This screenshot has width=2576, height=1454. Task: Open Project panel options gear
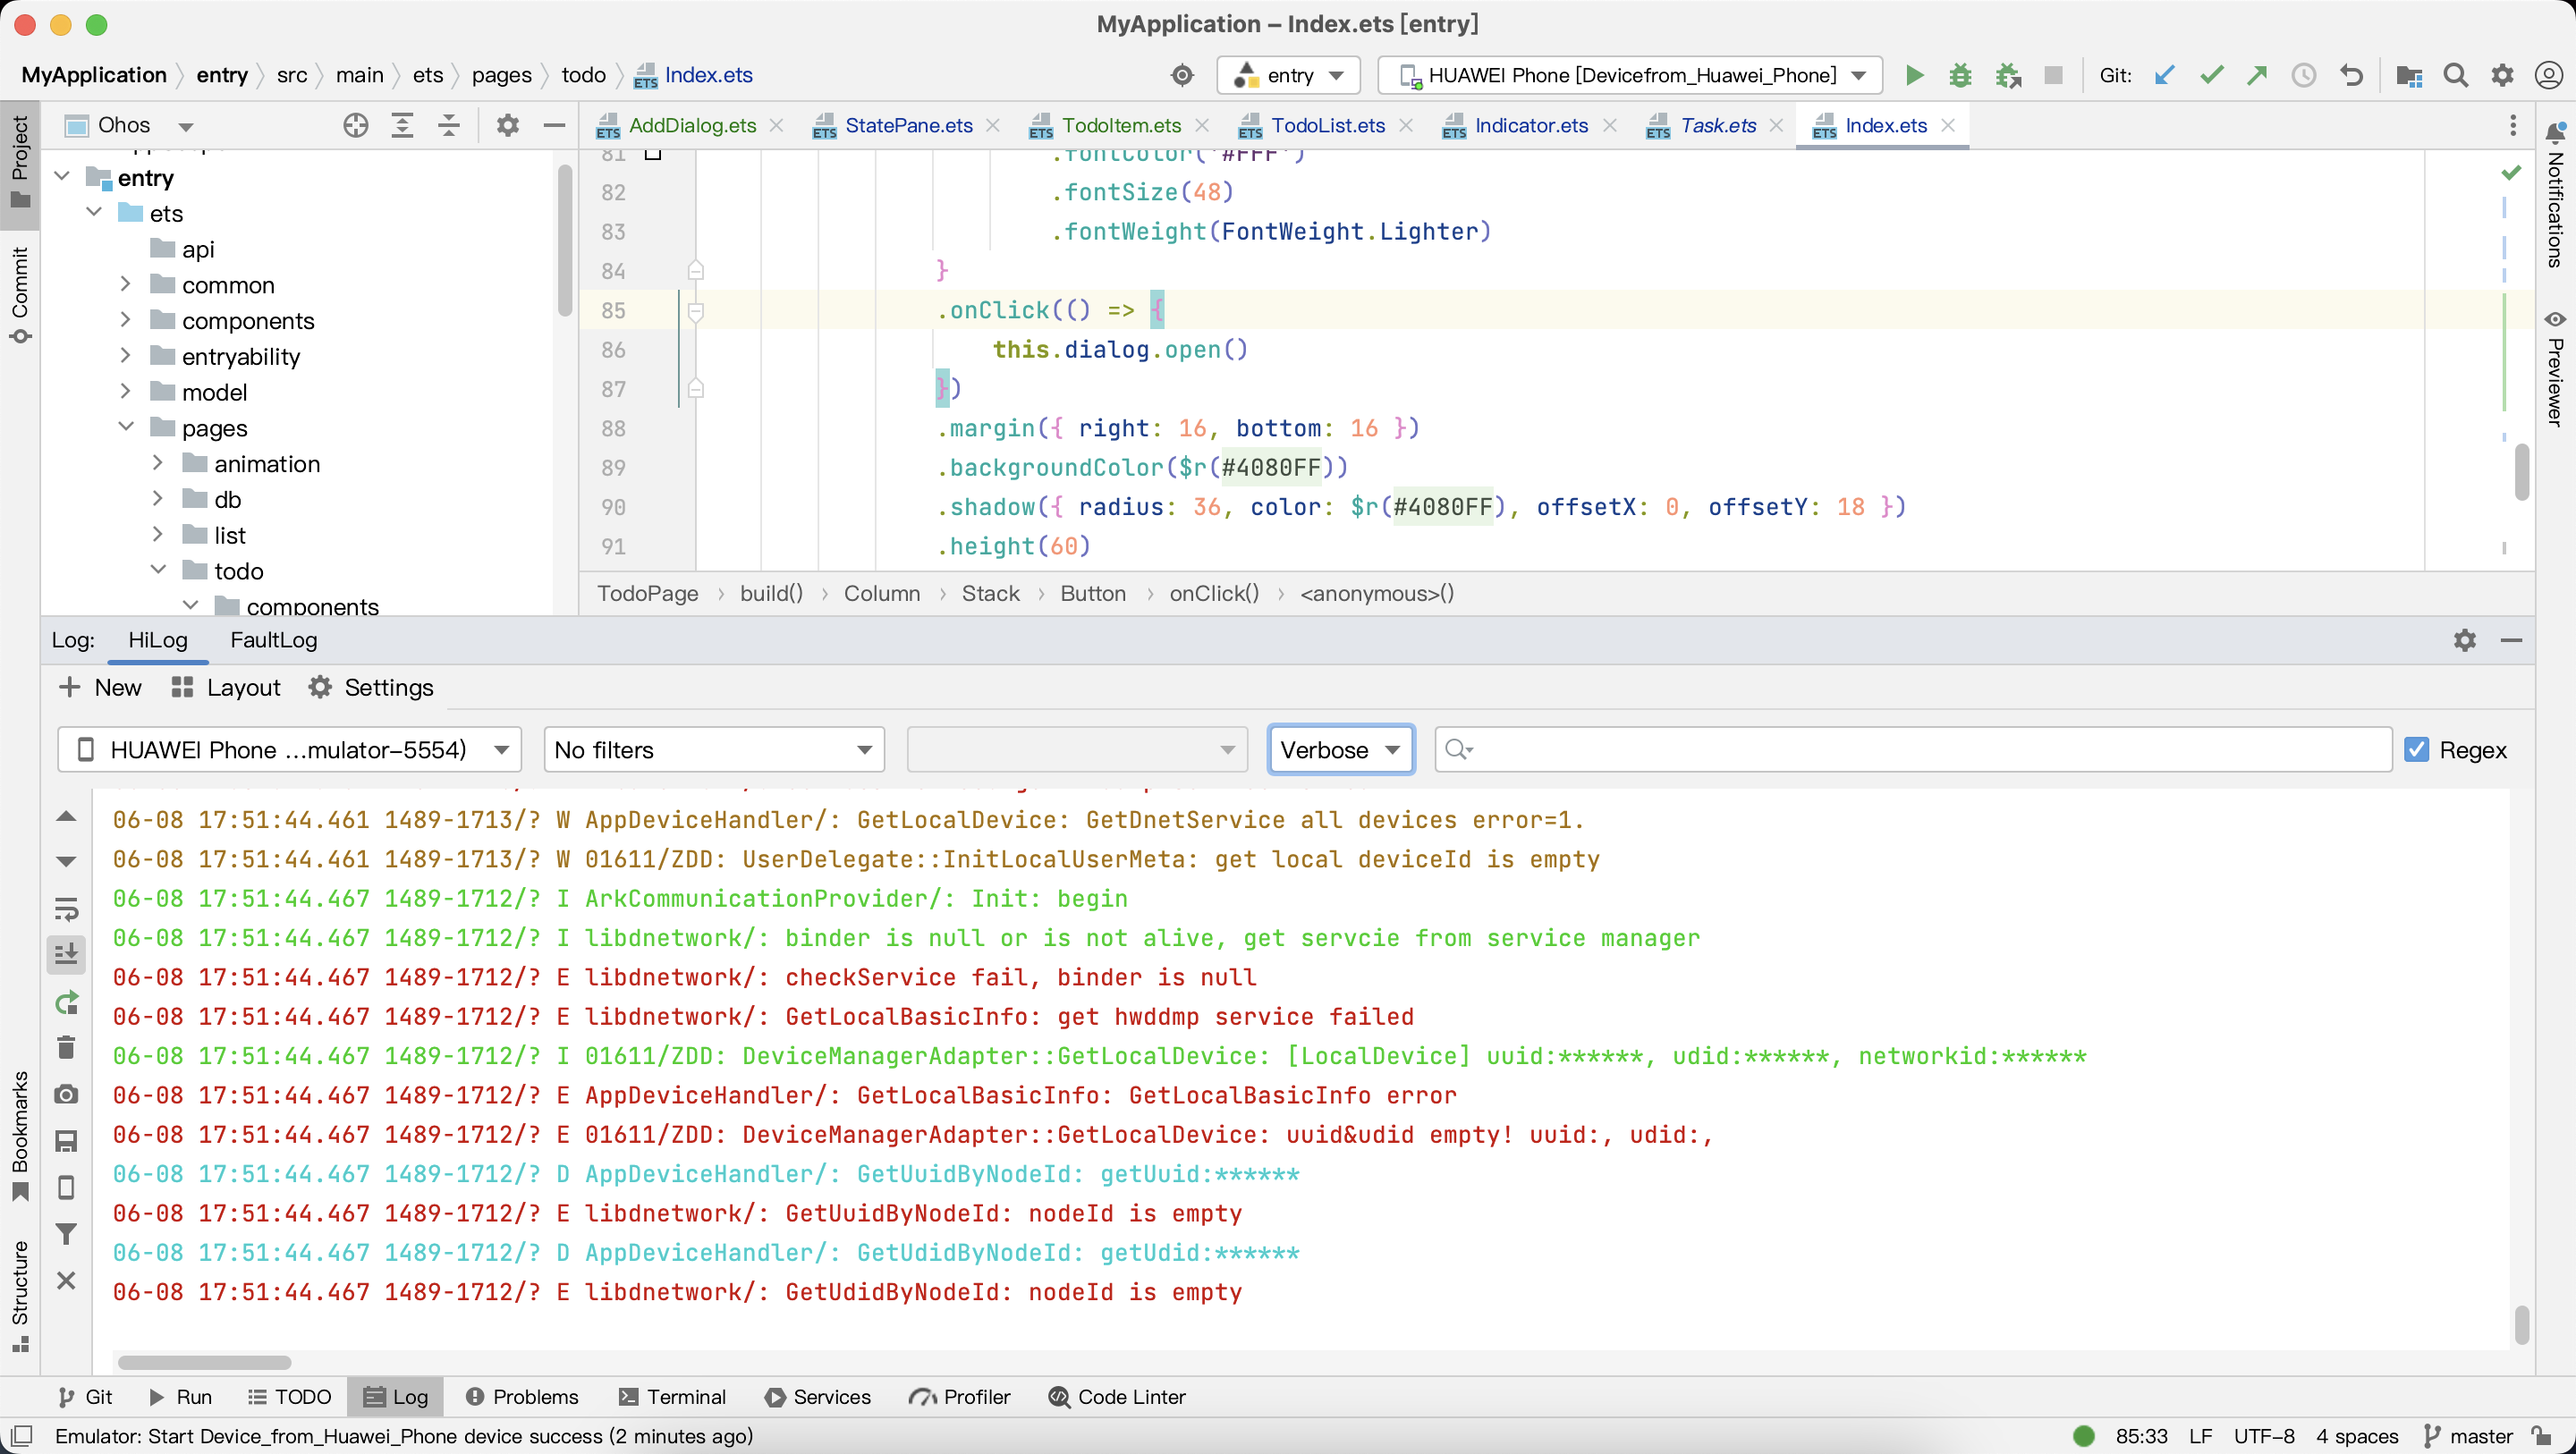coord(508,125)
